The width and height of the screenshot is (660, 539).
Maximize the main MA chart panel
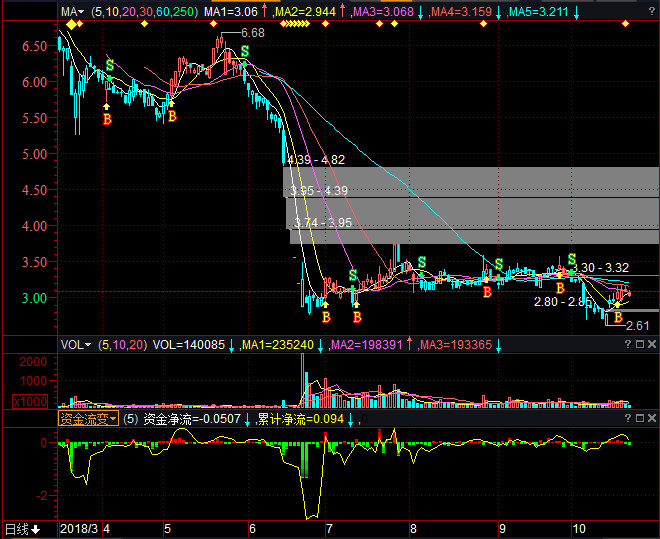(639, 13)
